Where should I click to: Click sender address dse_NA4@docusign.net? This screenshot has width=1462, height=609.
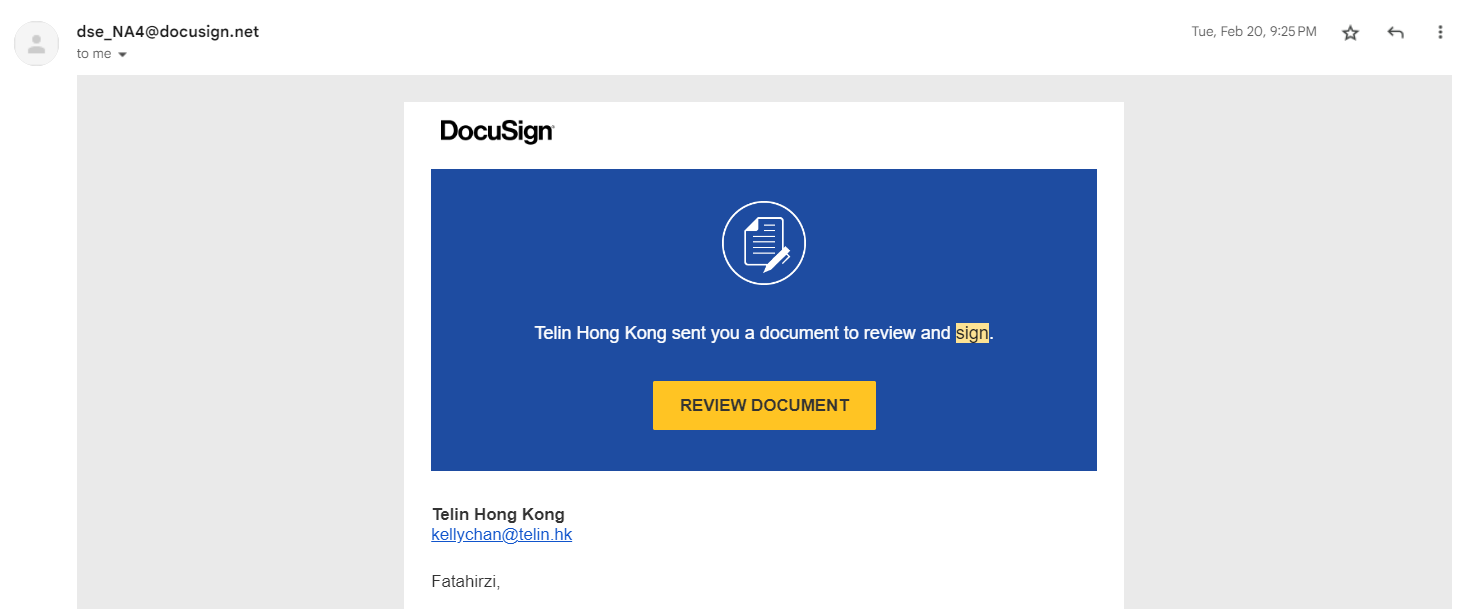(168, 31)
